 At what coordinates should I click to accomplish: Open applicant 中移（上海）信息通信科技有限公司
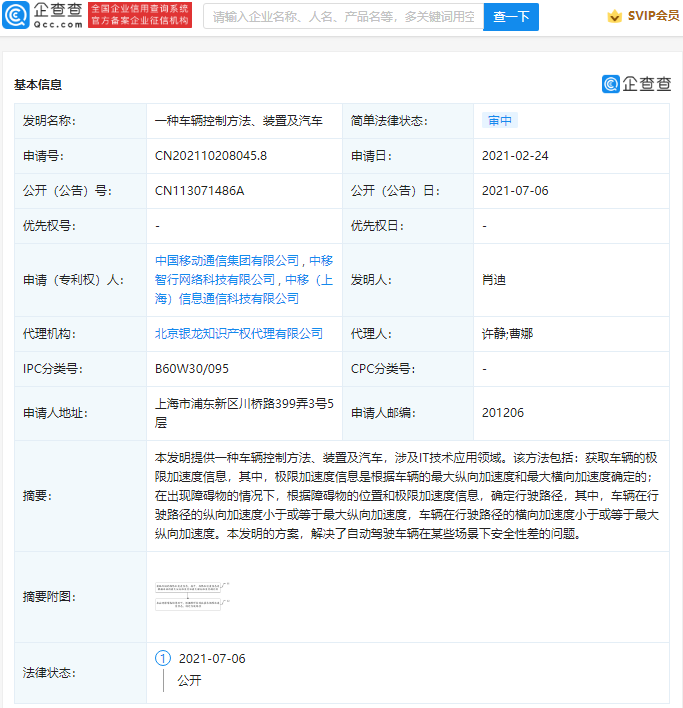click(x=227, y=298)
